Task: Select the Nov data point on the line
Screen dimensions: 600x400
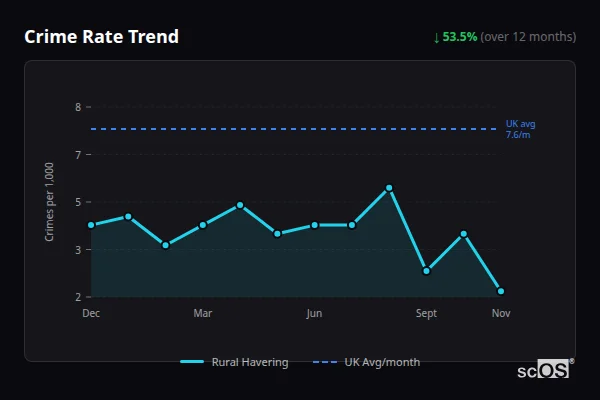Action: (x=501, y=291)
